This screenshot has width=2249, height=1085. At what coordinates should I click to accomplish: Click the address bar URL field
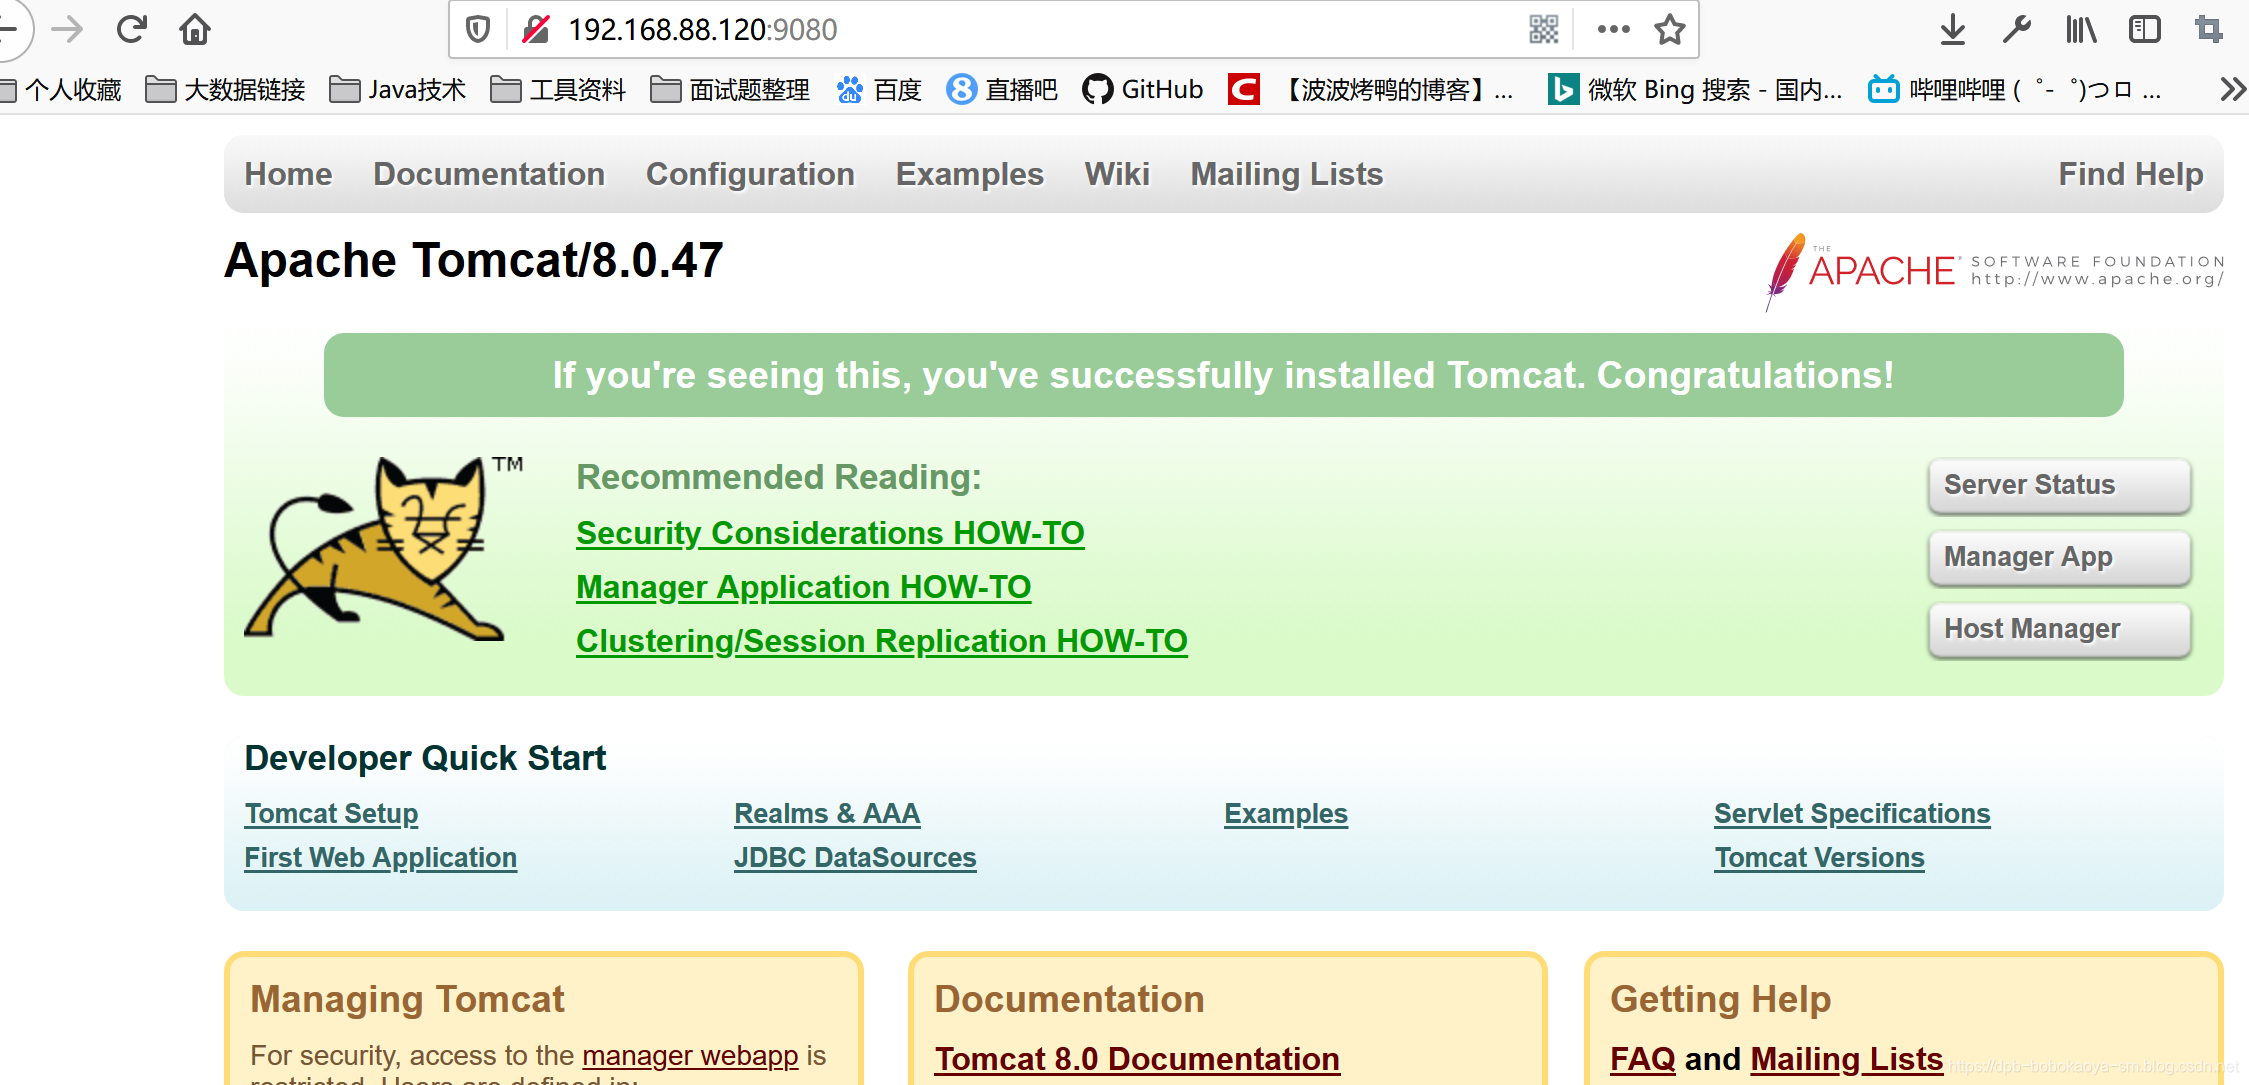pyautogui.click(x=1000, y=30)
